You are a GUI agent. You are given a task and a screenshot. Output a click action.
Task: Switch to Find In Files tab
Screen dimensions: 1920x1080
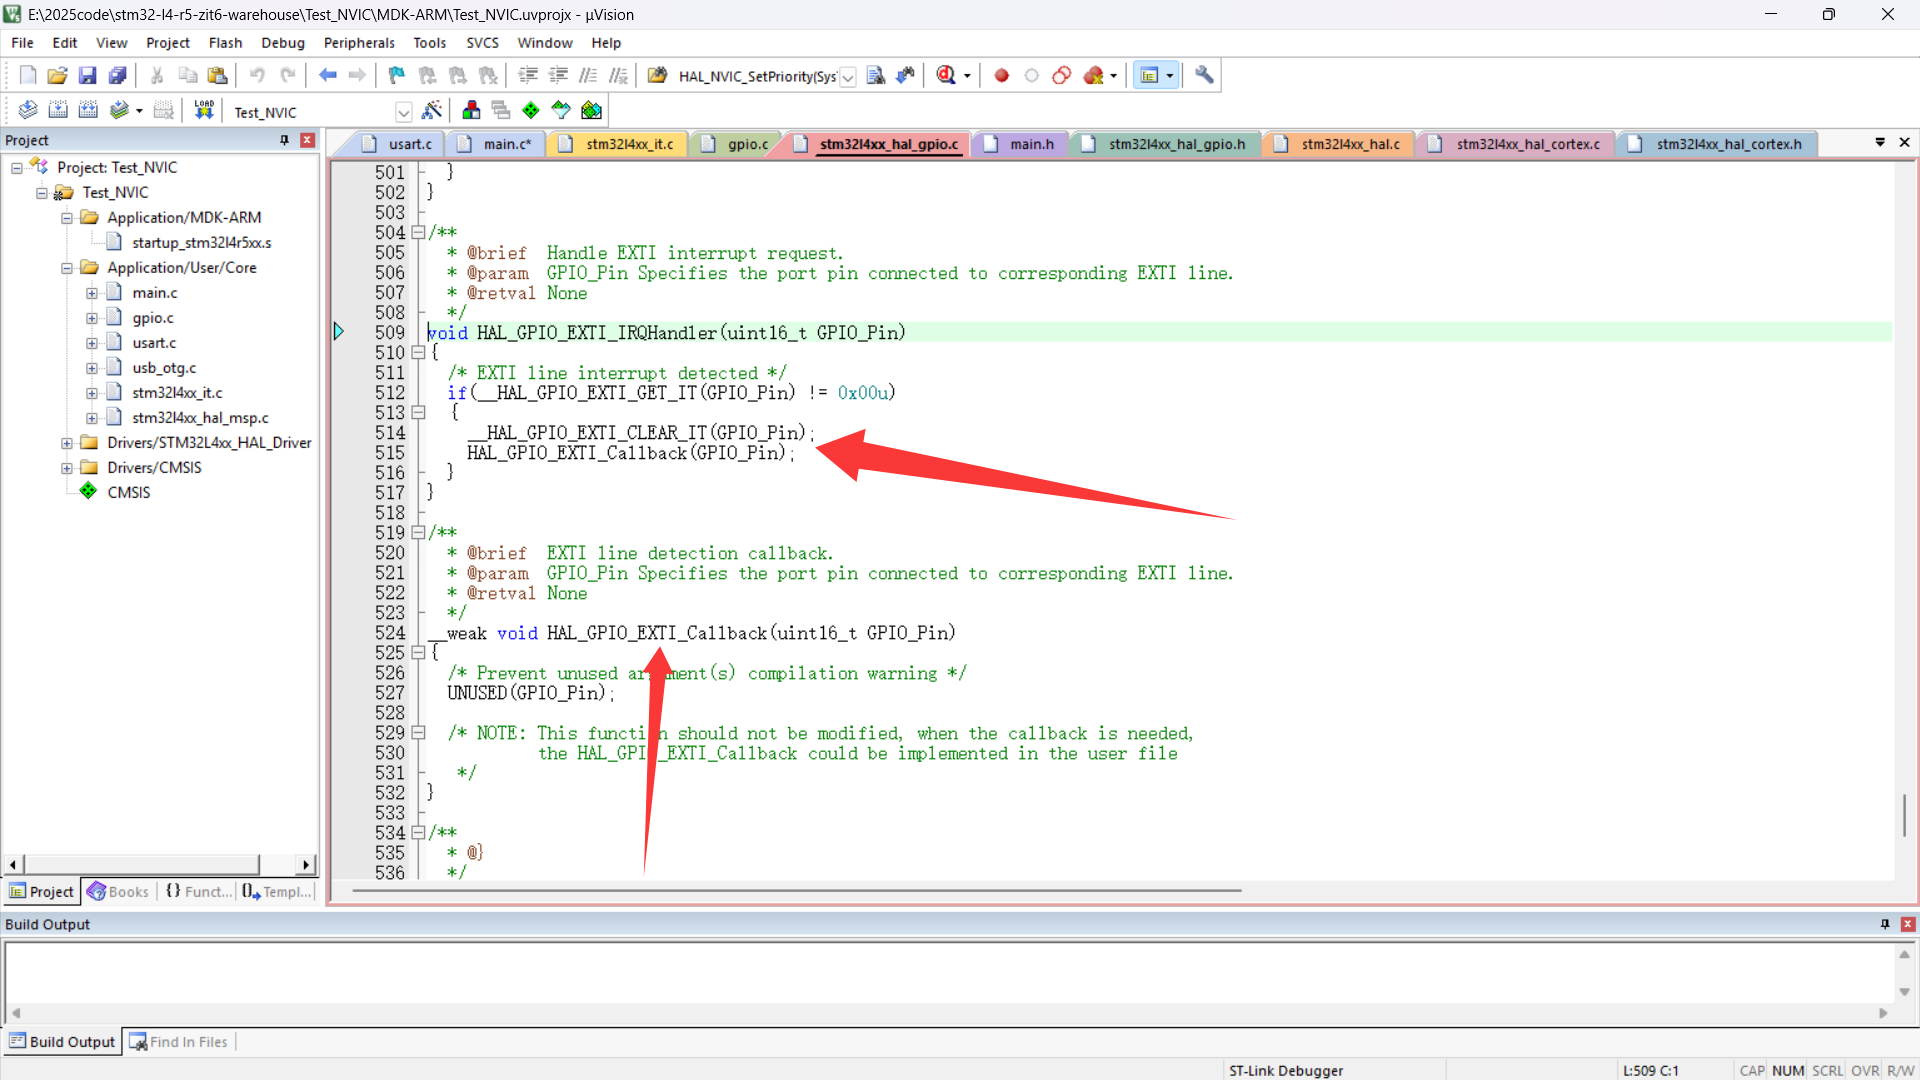(x=180, y=1042)
